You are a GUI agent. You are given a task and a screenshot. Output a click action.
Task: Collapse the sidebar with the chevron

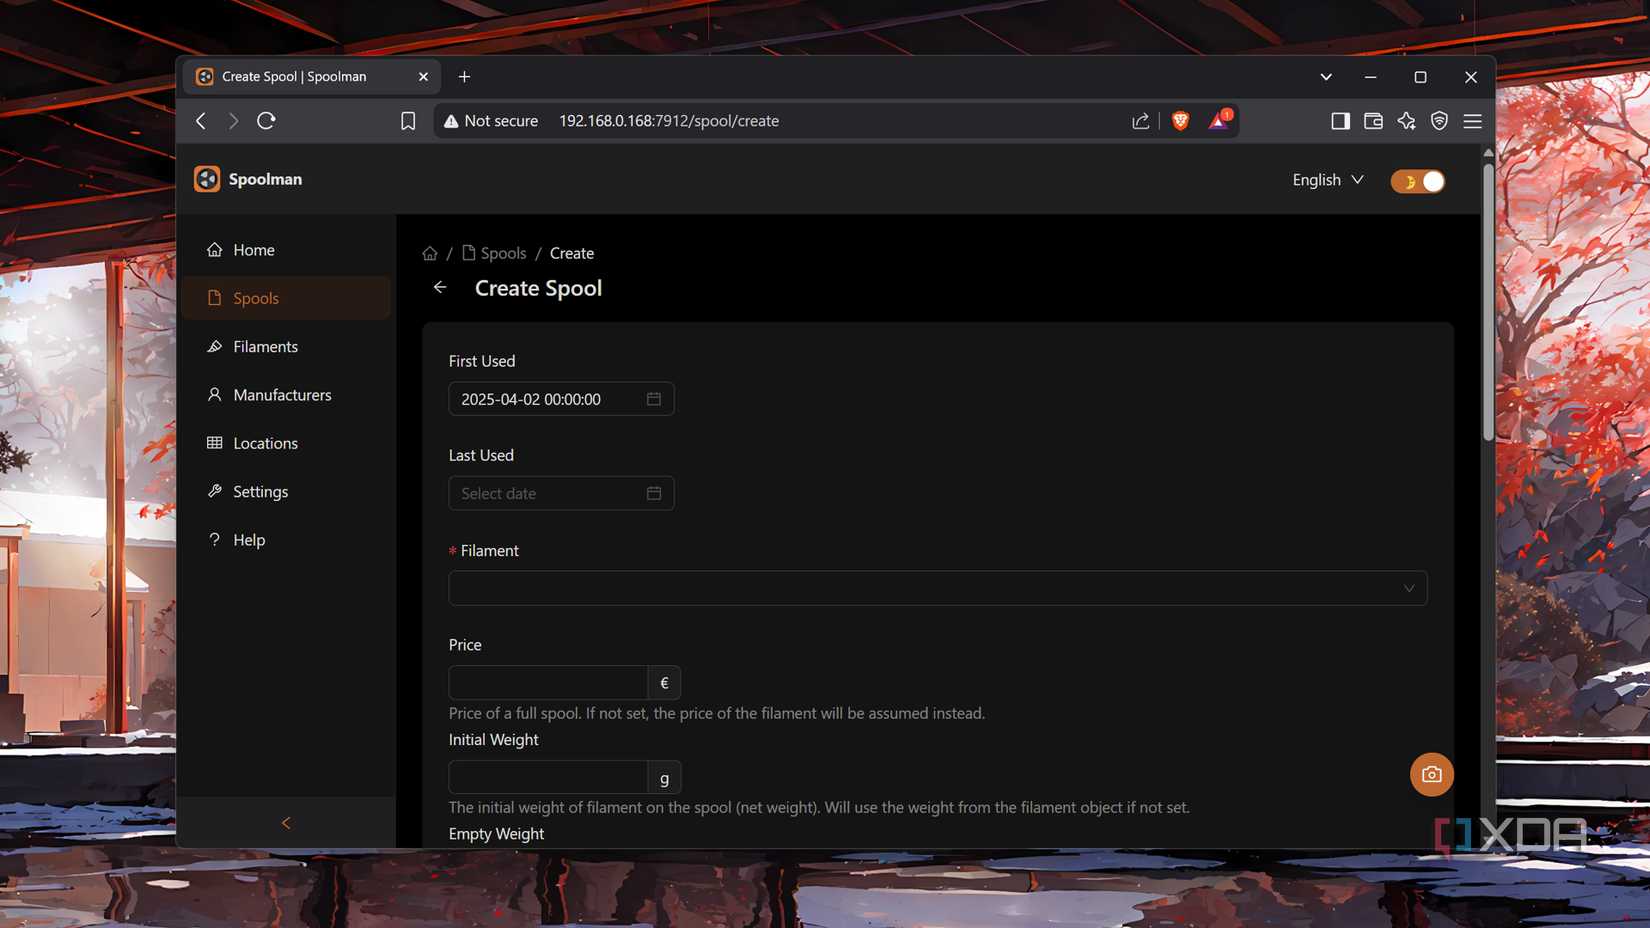click(x=286, y=822)
